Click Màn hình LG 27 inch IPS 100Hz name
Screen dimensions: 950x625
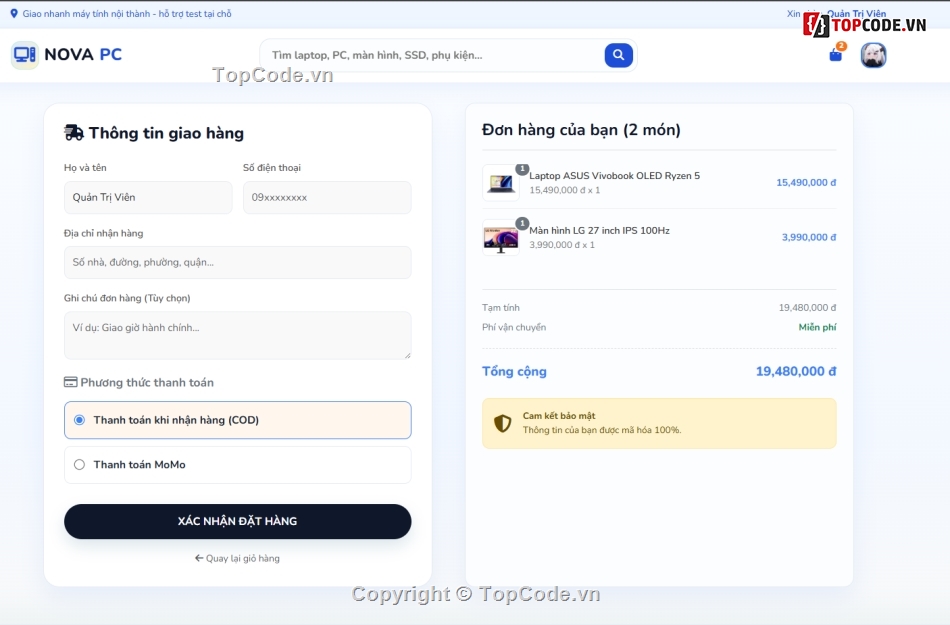coord(599,231)
